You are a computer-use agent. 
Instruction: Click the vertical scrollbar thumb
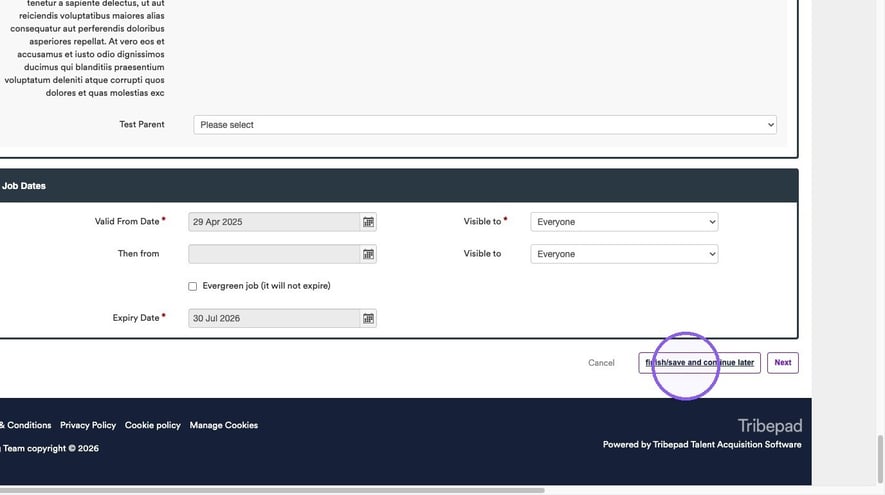(879, 459)
